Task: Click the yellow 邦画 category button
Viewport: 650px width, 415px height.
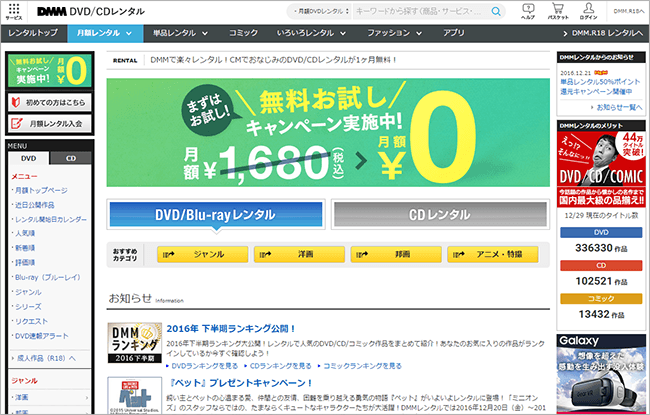Action: coord(396,254)
